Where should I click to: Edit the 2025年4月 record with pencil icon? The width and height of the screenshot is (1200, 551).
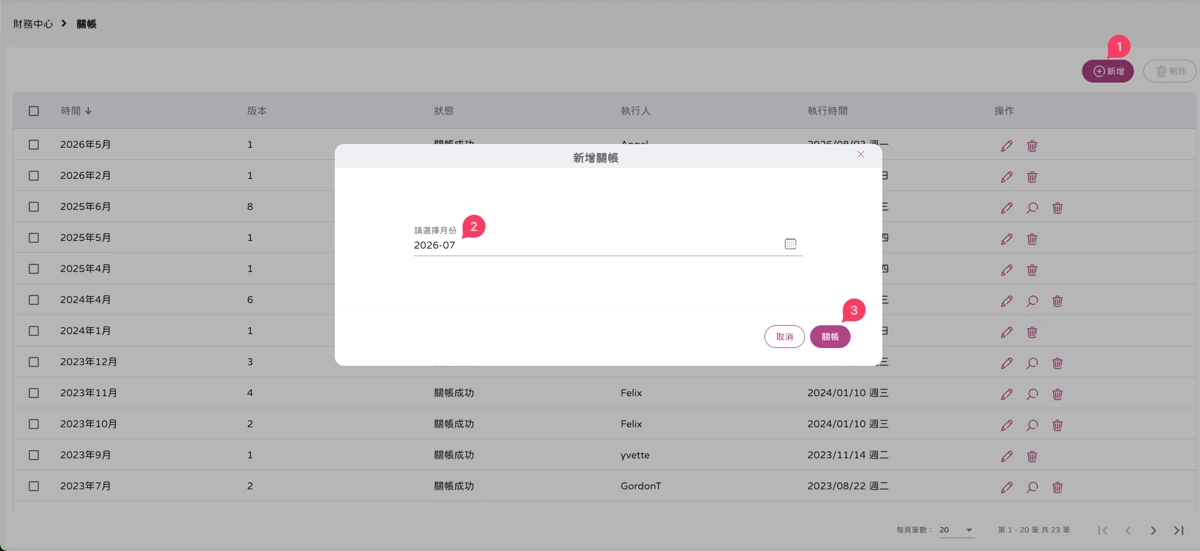(1007, 270)
